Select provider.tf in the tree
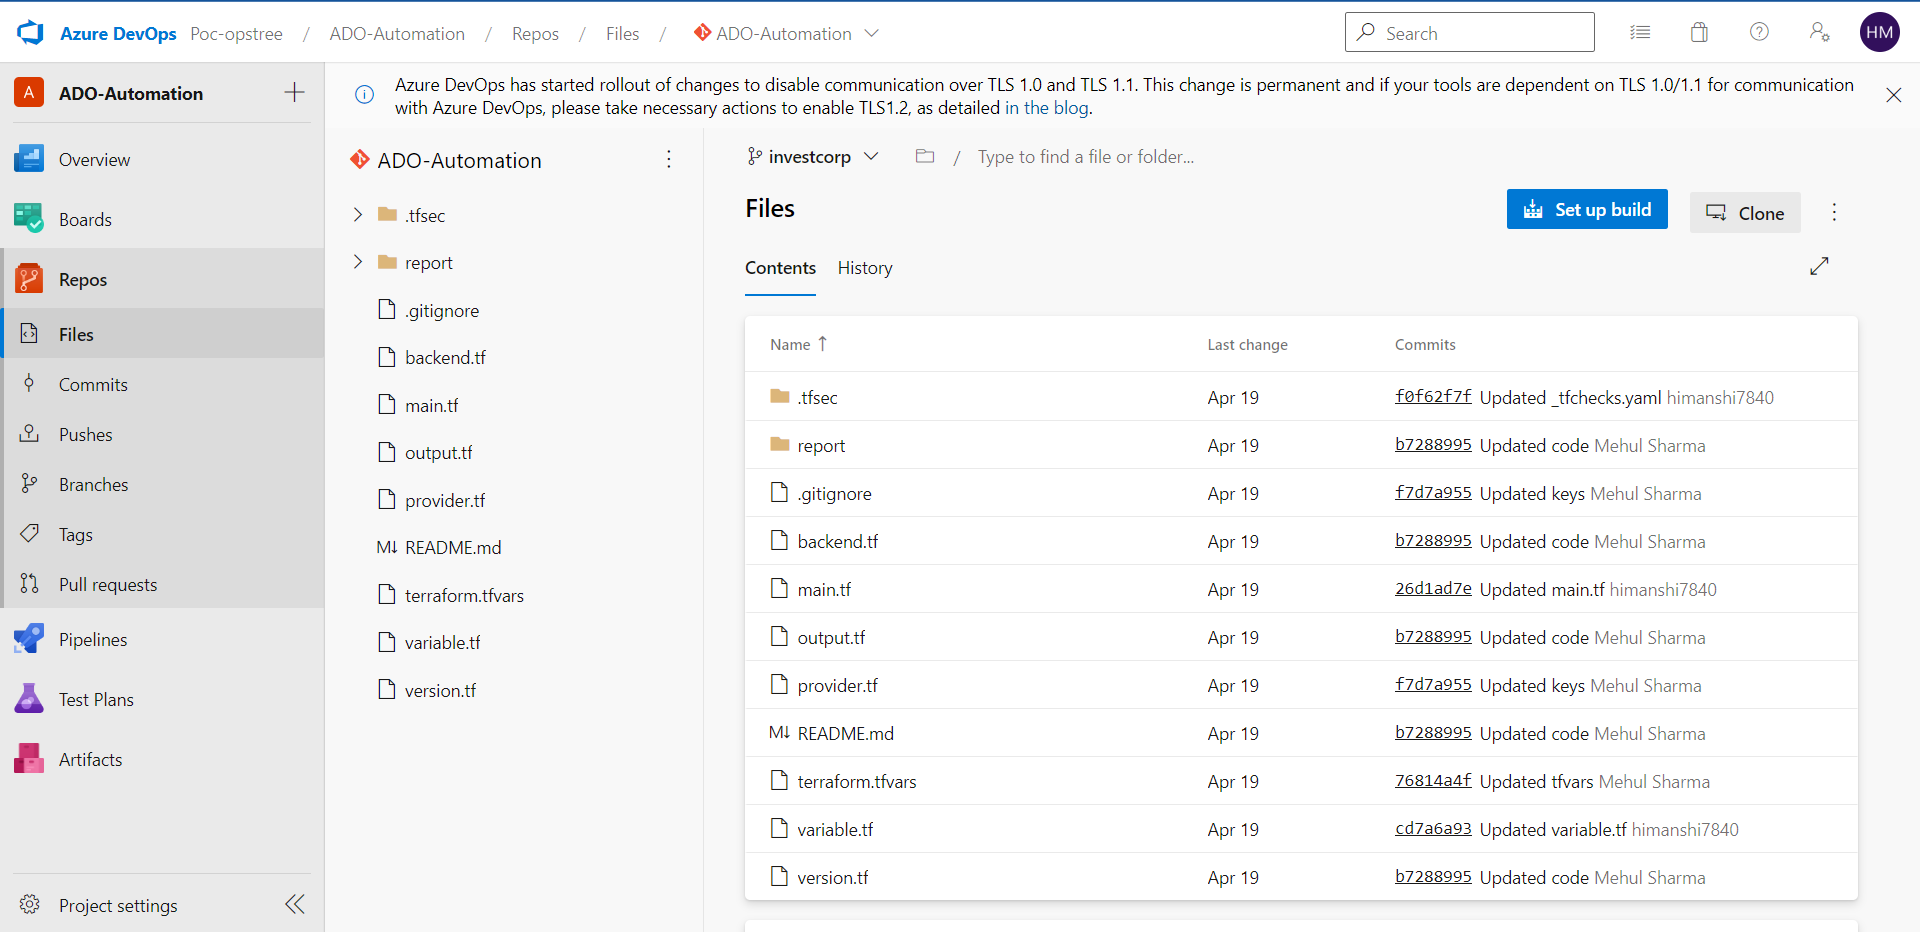1920x932 pixels. pyautogui.click(x=445, y=500)
